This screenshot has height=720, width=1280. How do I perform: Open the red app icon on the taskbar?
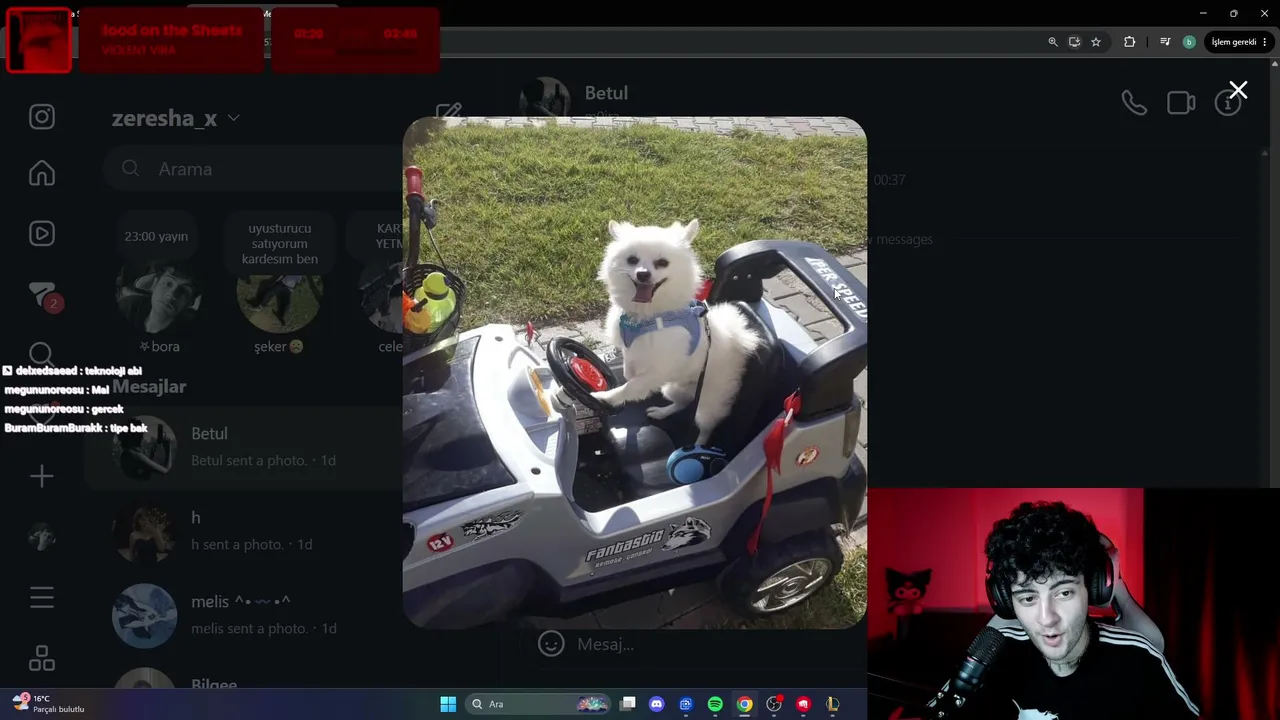point(803,704)
